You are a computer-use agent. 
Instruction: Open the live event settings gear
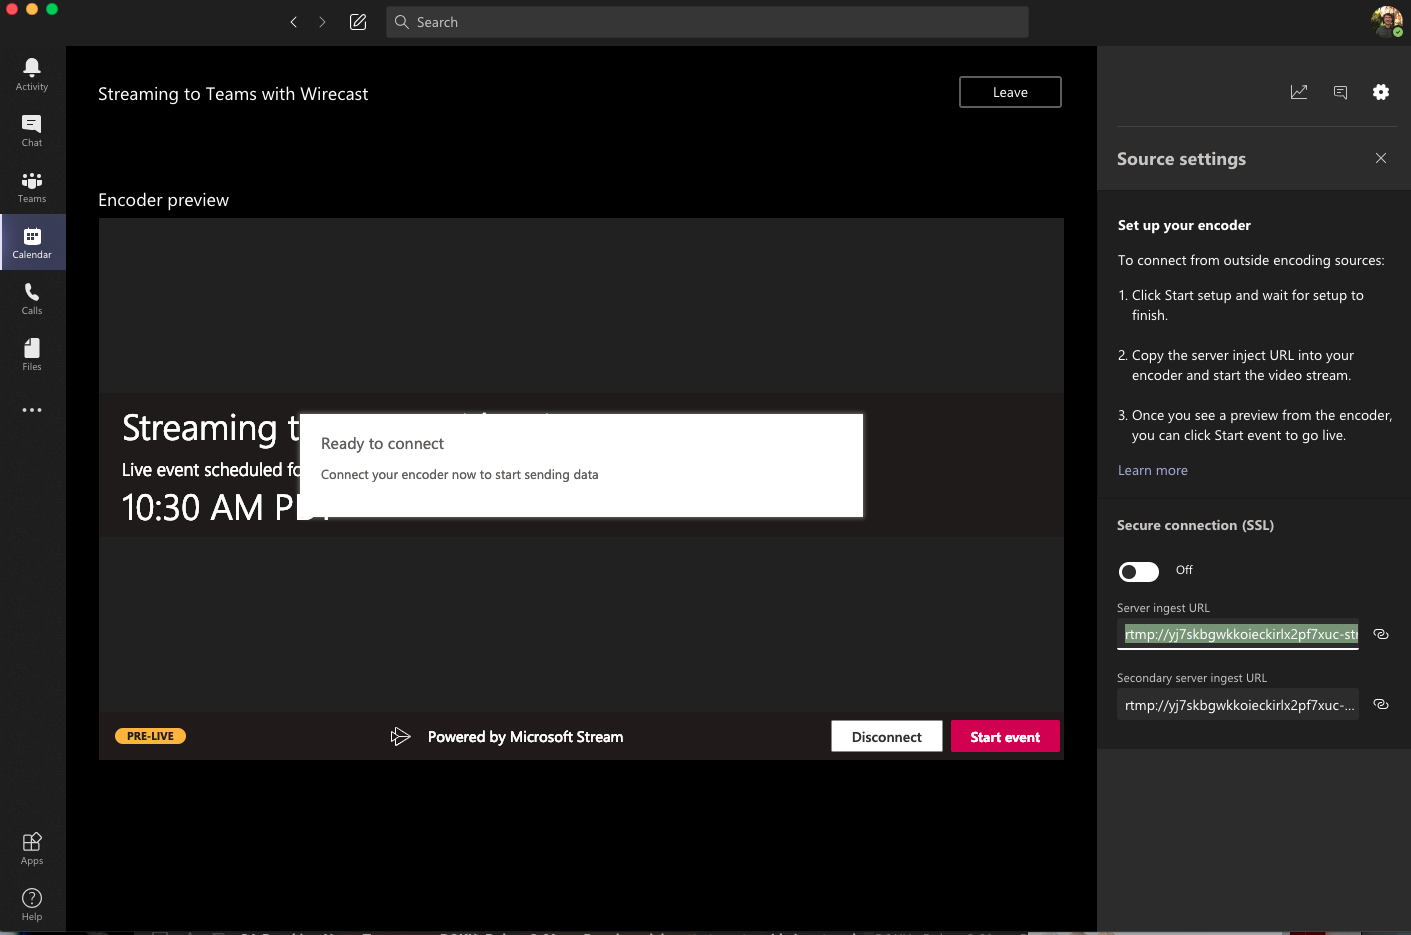[x=1381, y=91]
